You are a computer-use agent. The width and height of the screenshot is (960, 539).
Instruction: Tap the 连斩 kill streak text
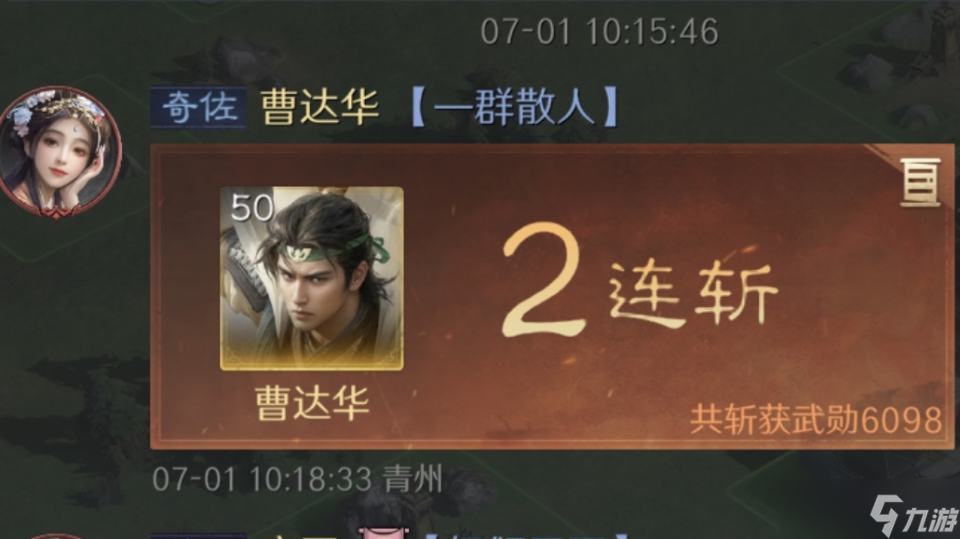694,293
